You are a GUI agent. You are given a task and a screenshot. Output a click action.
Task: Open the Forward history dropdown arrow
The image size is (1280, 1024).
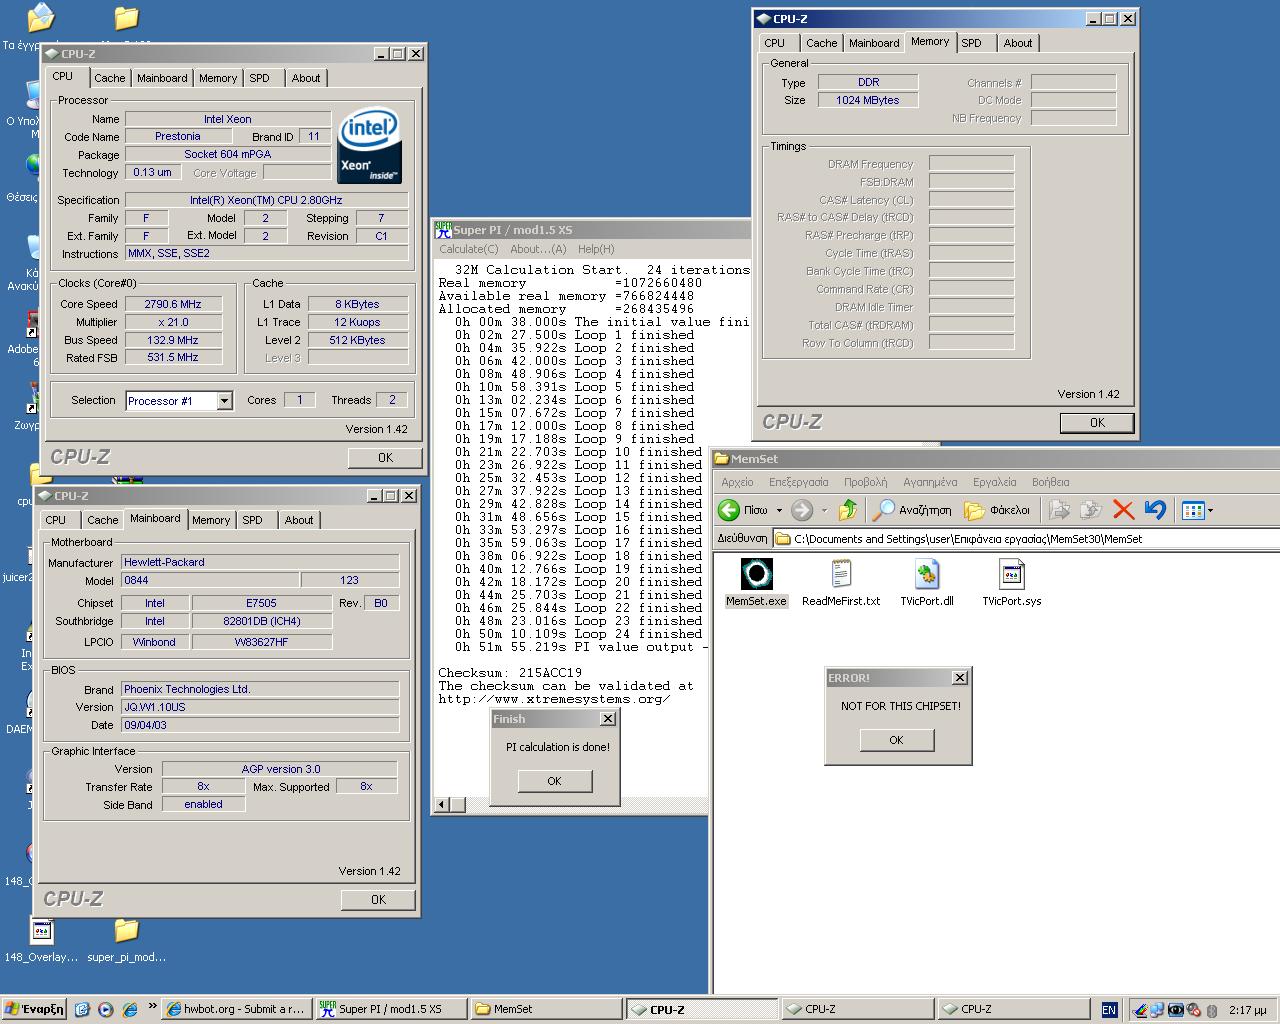pos(824,511)
